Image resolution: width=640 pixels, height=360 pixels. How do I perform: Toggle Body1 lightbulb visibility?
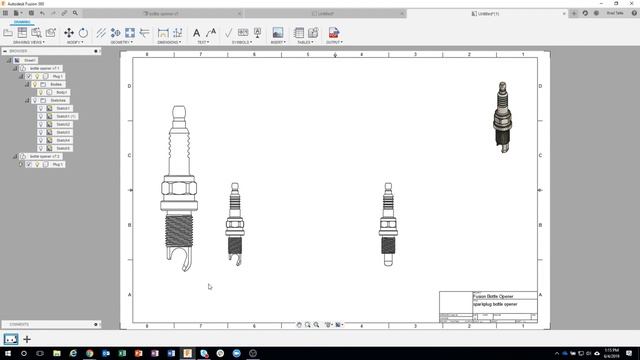[x=41, y=92]
